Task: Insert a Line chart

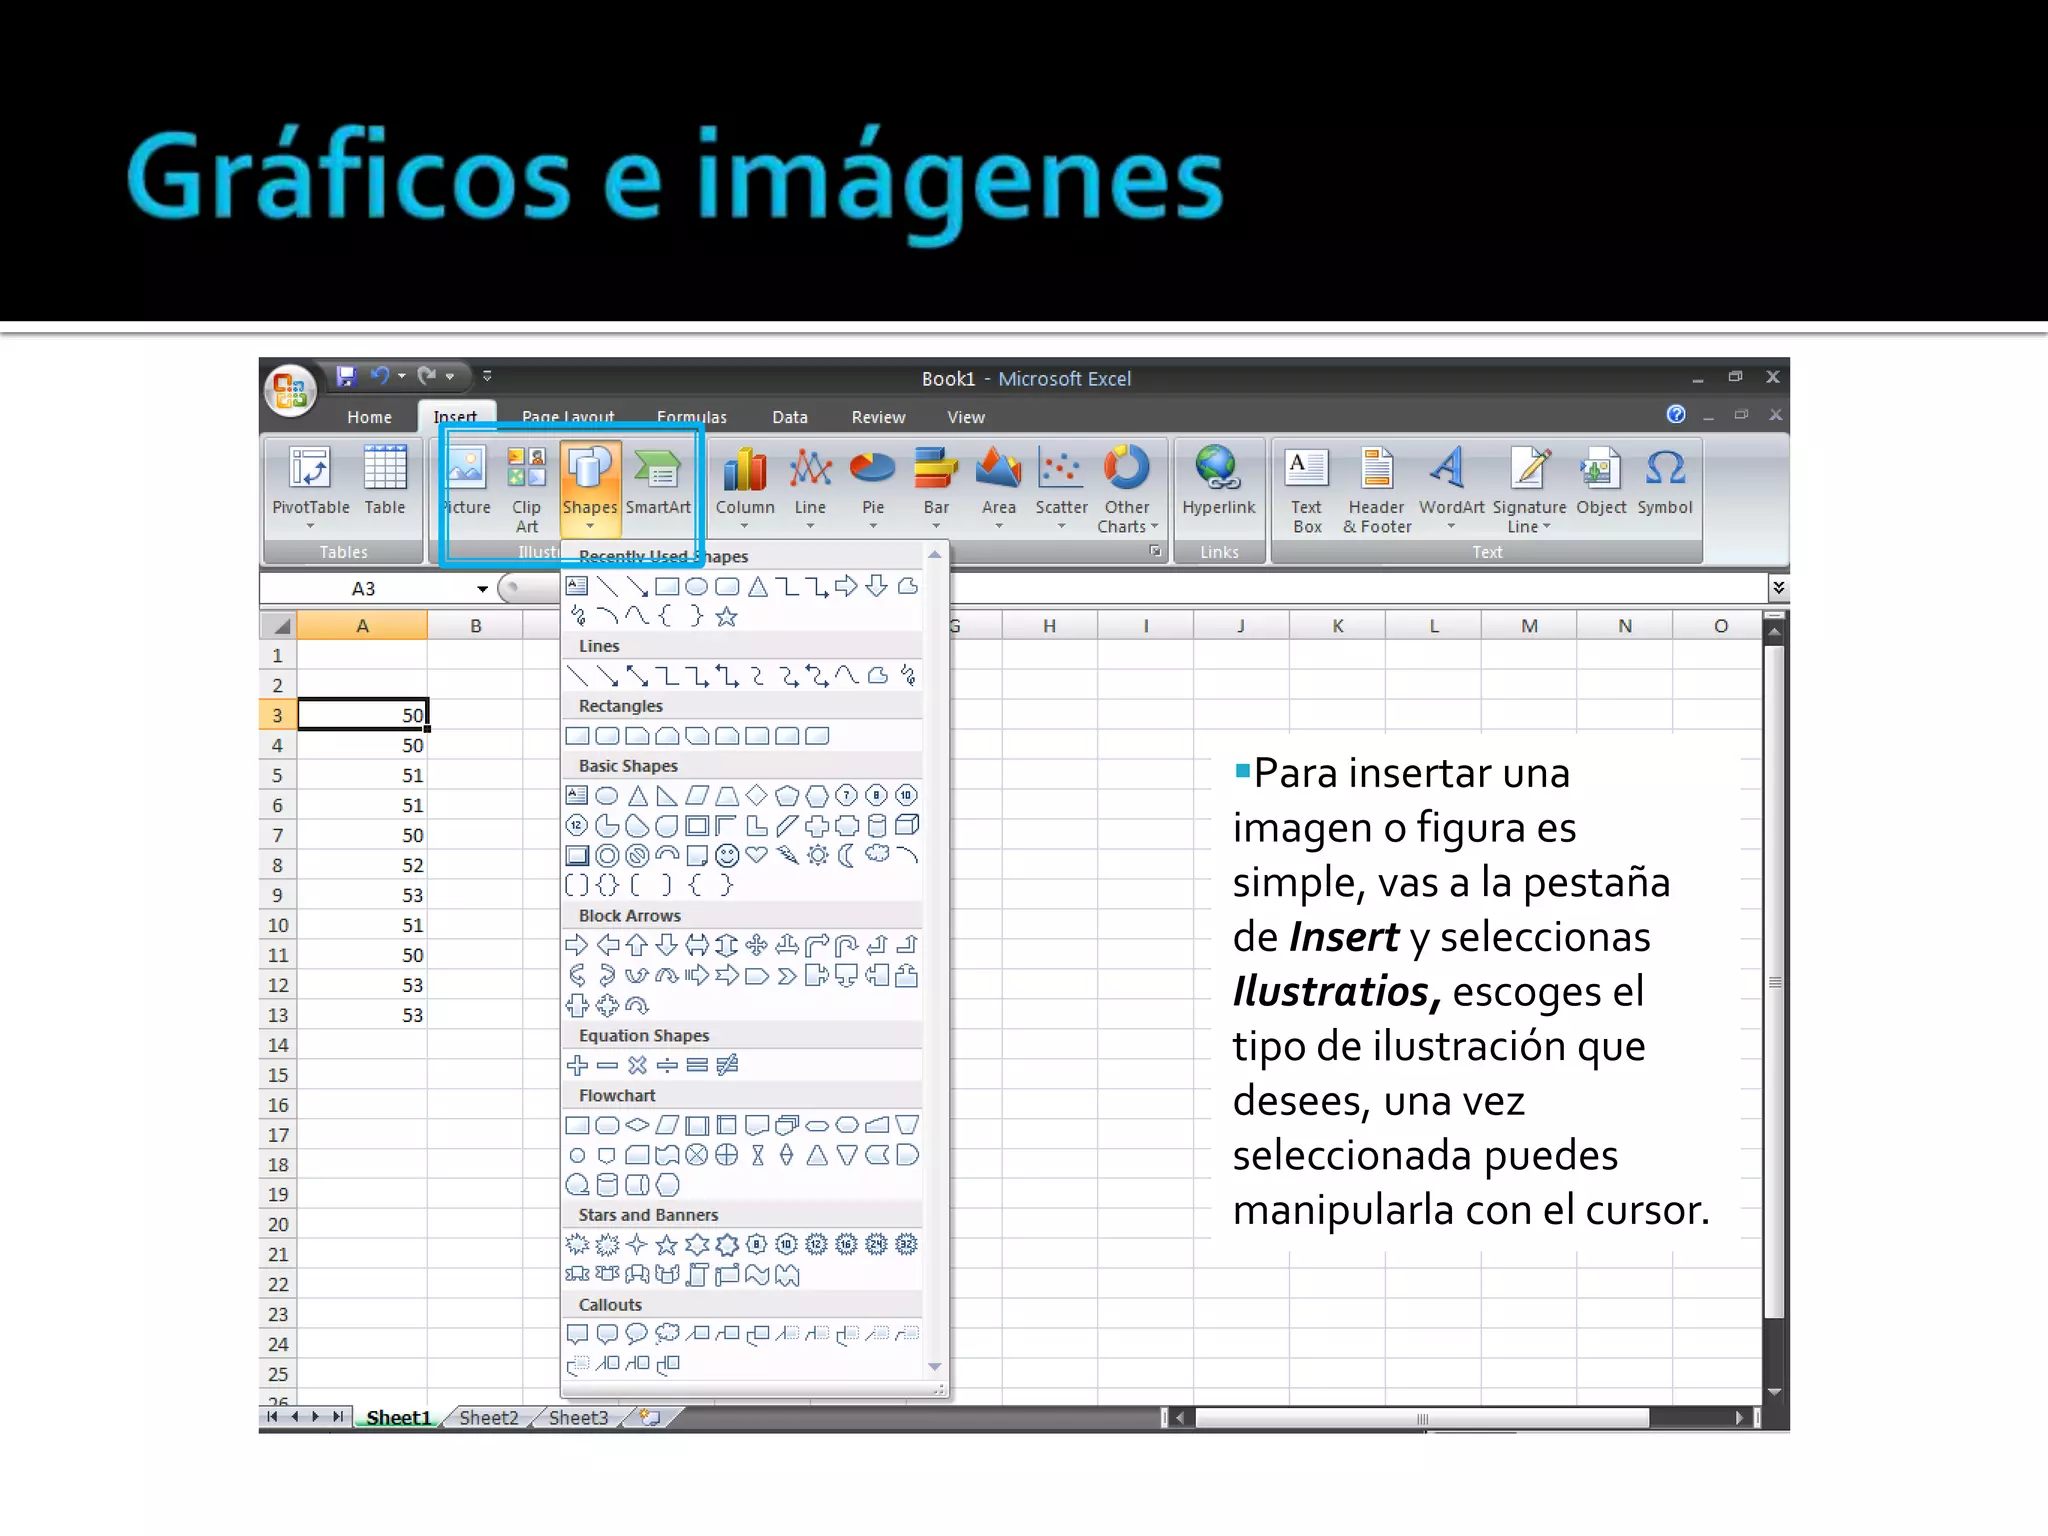Action: [810, 488]
